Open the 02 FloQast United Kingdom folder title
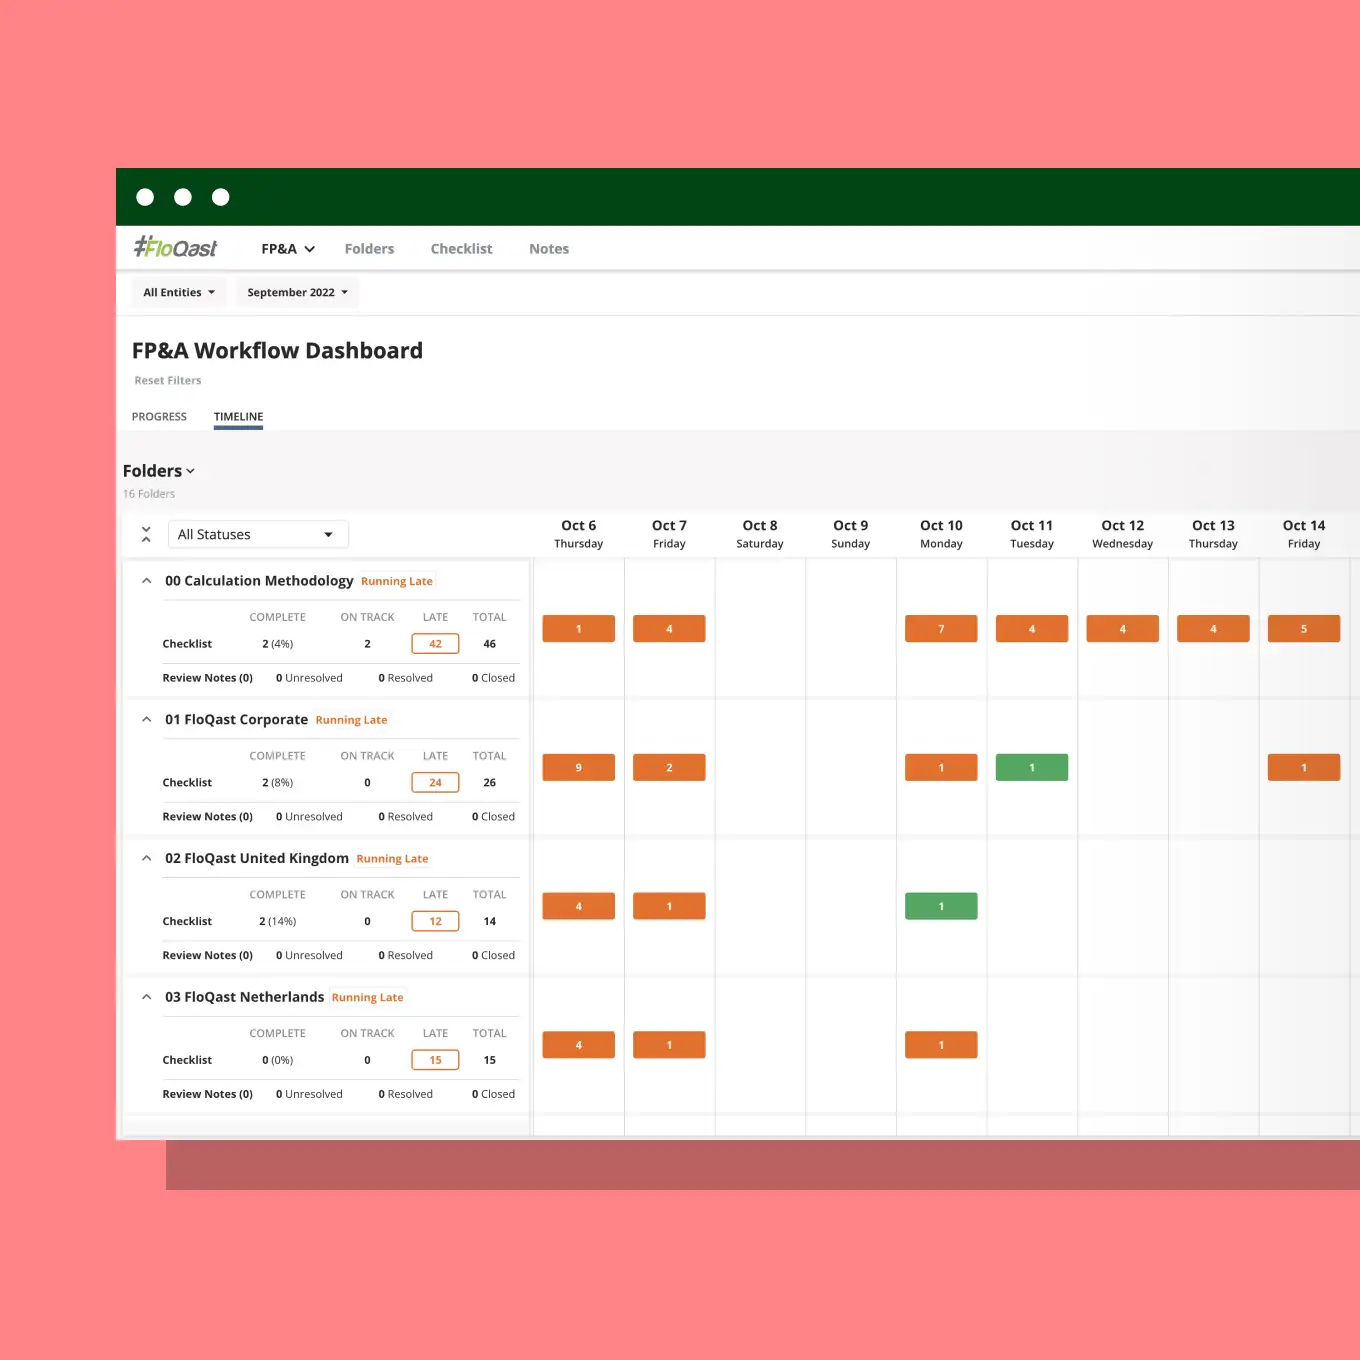This screenshot has height=1360, width=1360. pos(257,858)
